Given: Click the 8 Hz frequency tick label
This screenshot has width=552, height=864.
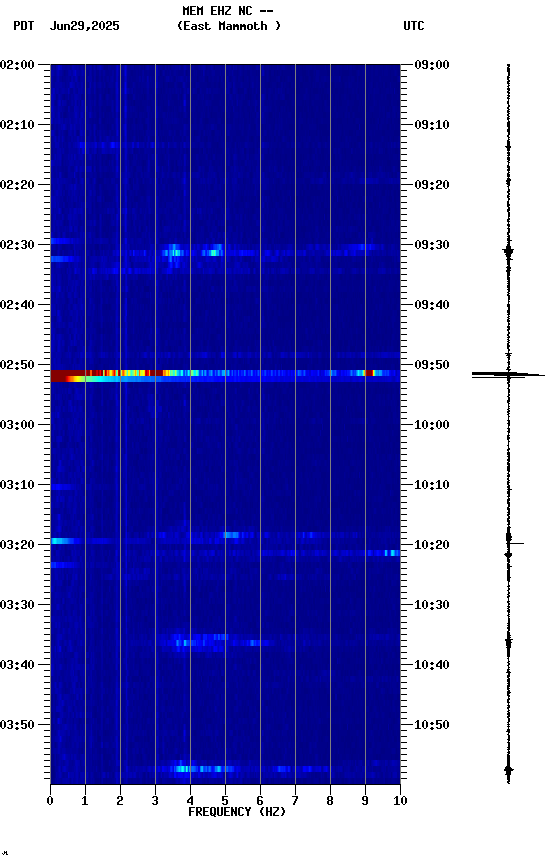Looking at the screenshot, I should point(330,801).
